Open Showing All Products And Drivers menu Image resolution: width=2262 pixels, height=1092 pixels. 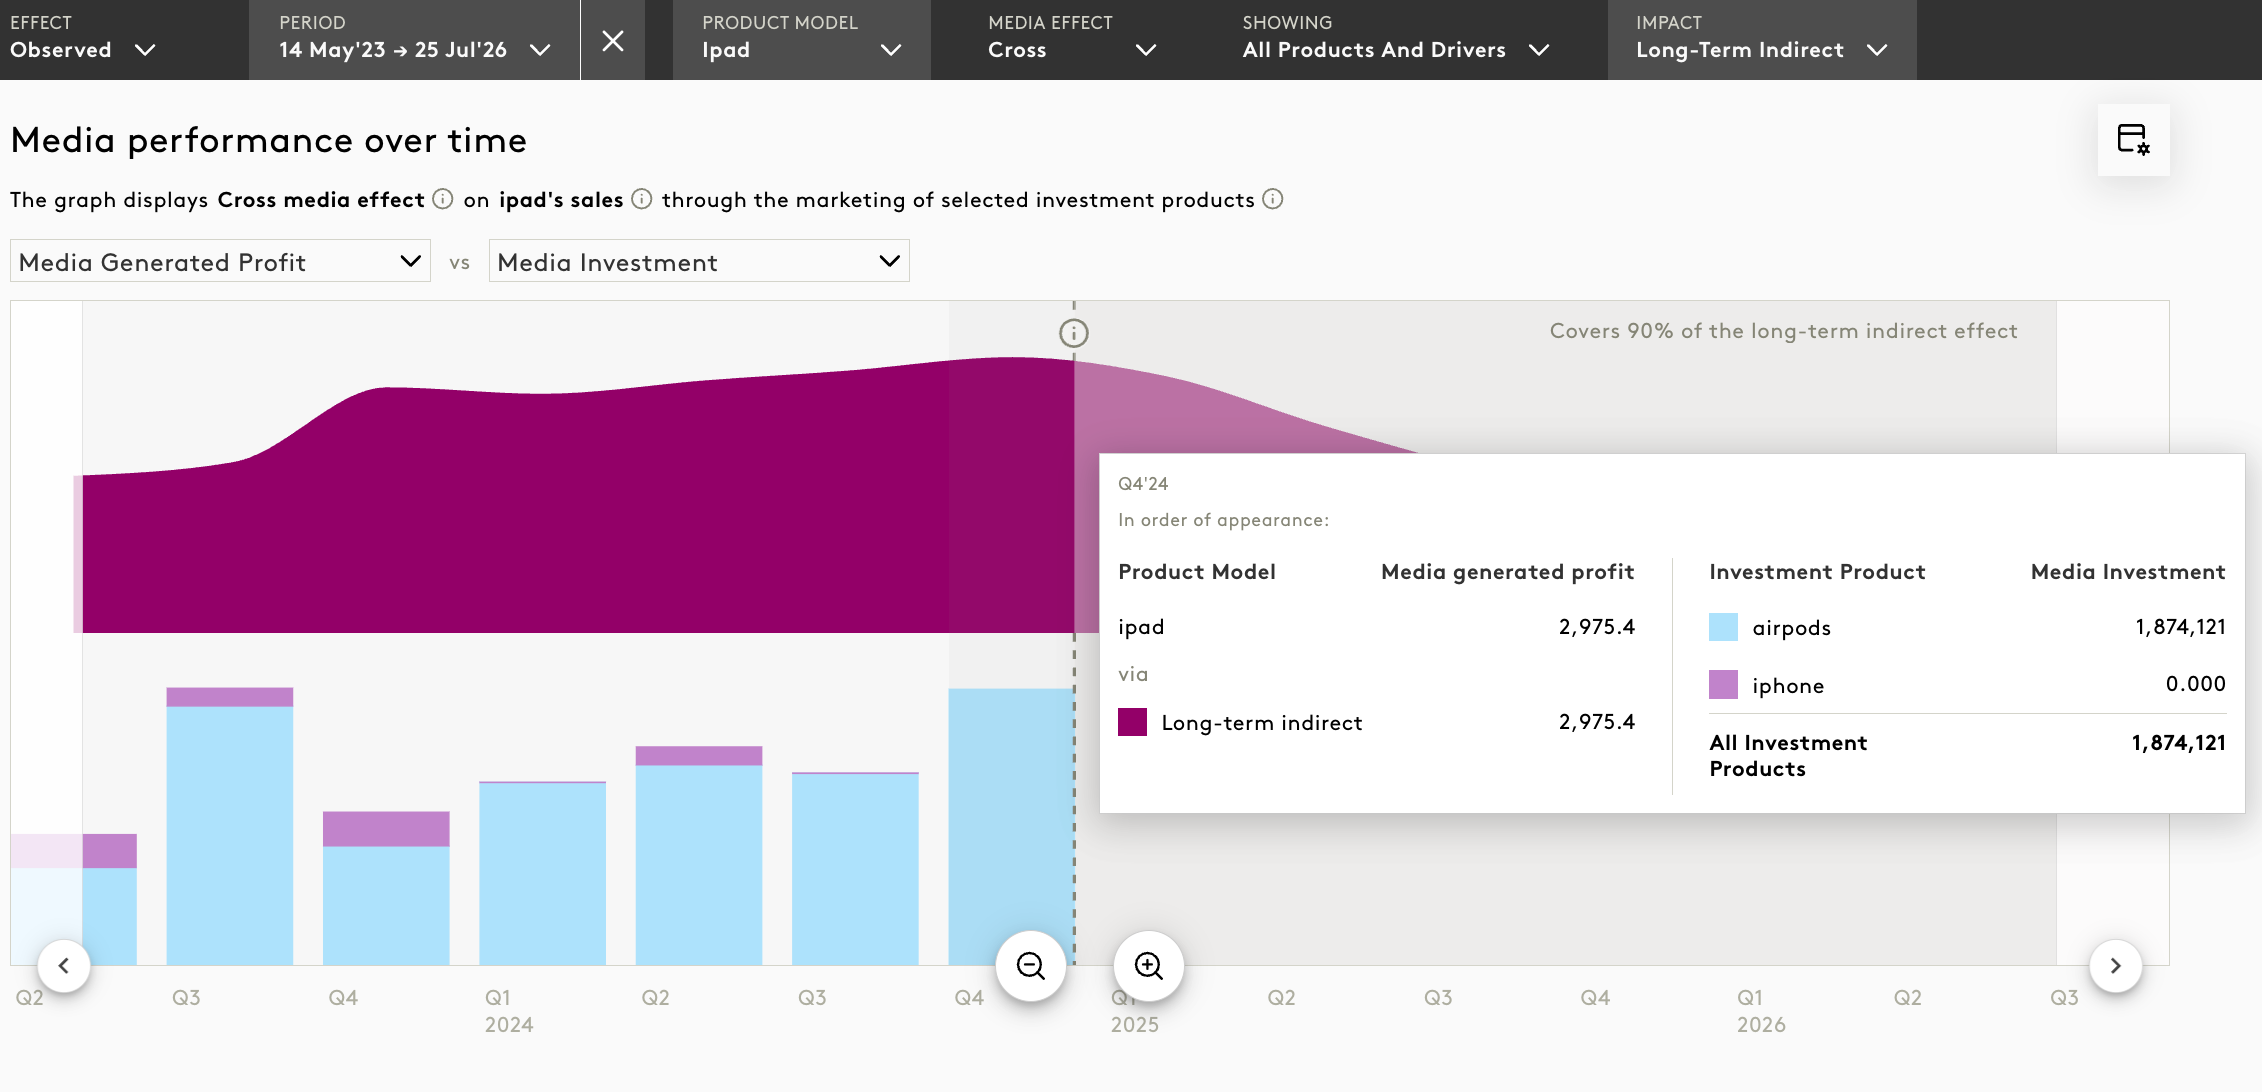click(1395, 40)
